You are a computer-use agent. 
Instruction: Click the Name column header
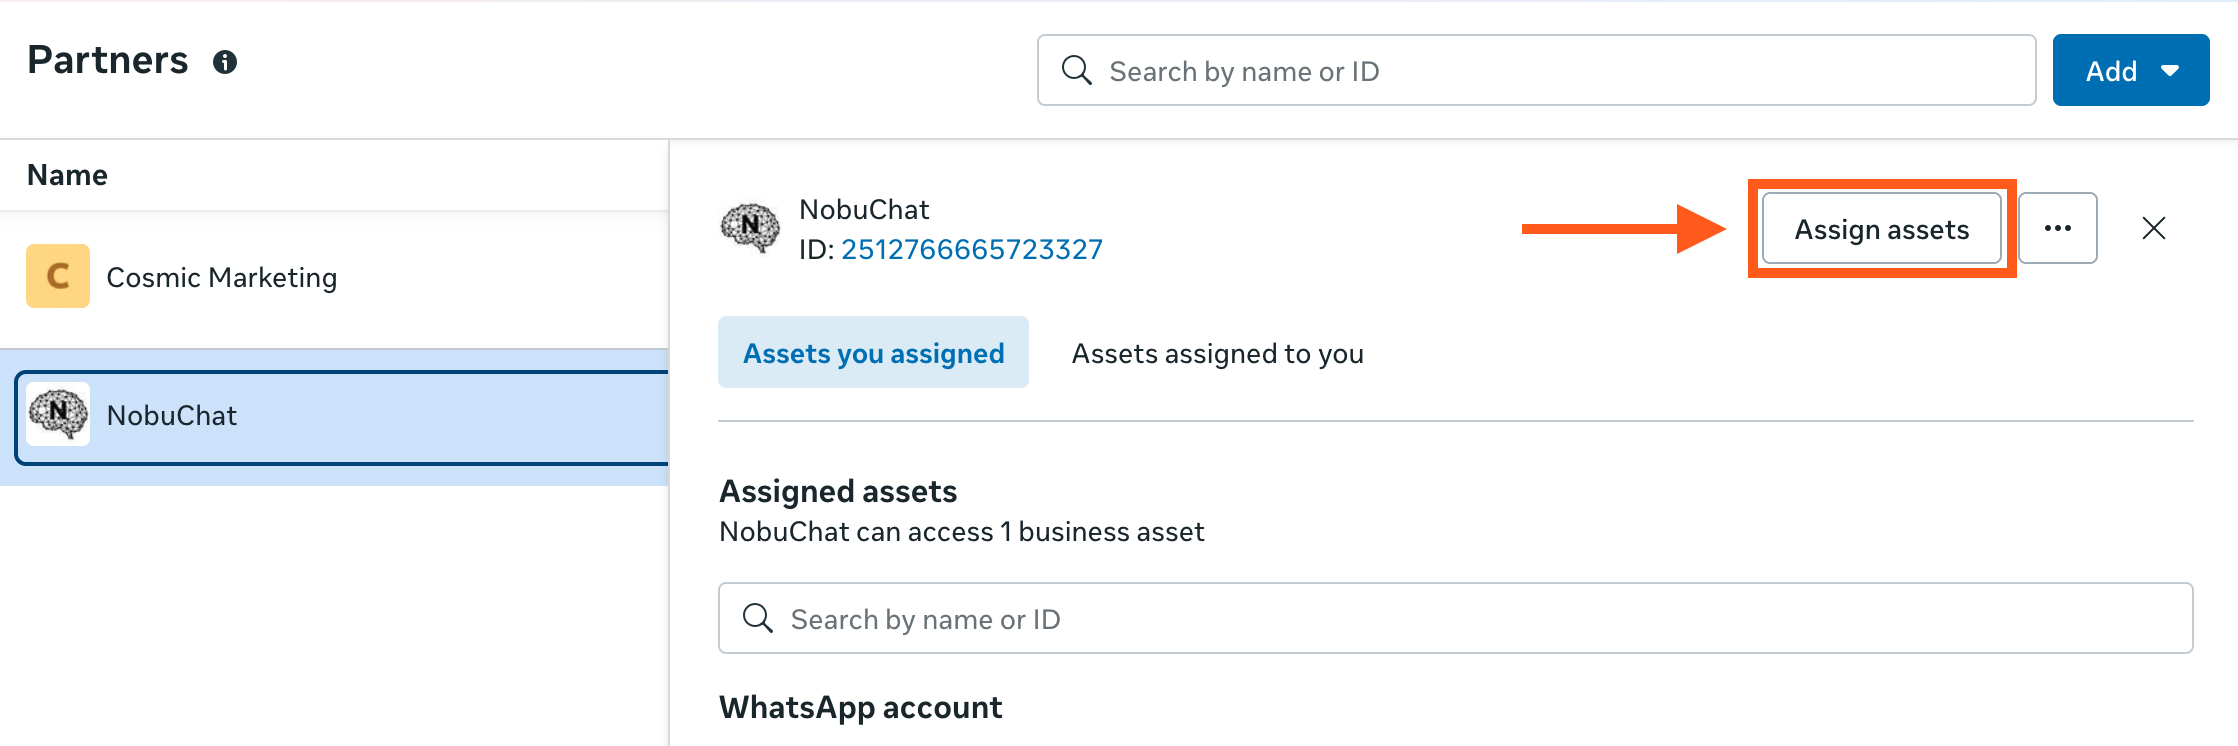click(67, 175)
